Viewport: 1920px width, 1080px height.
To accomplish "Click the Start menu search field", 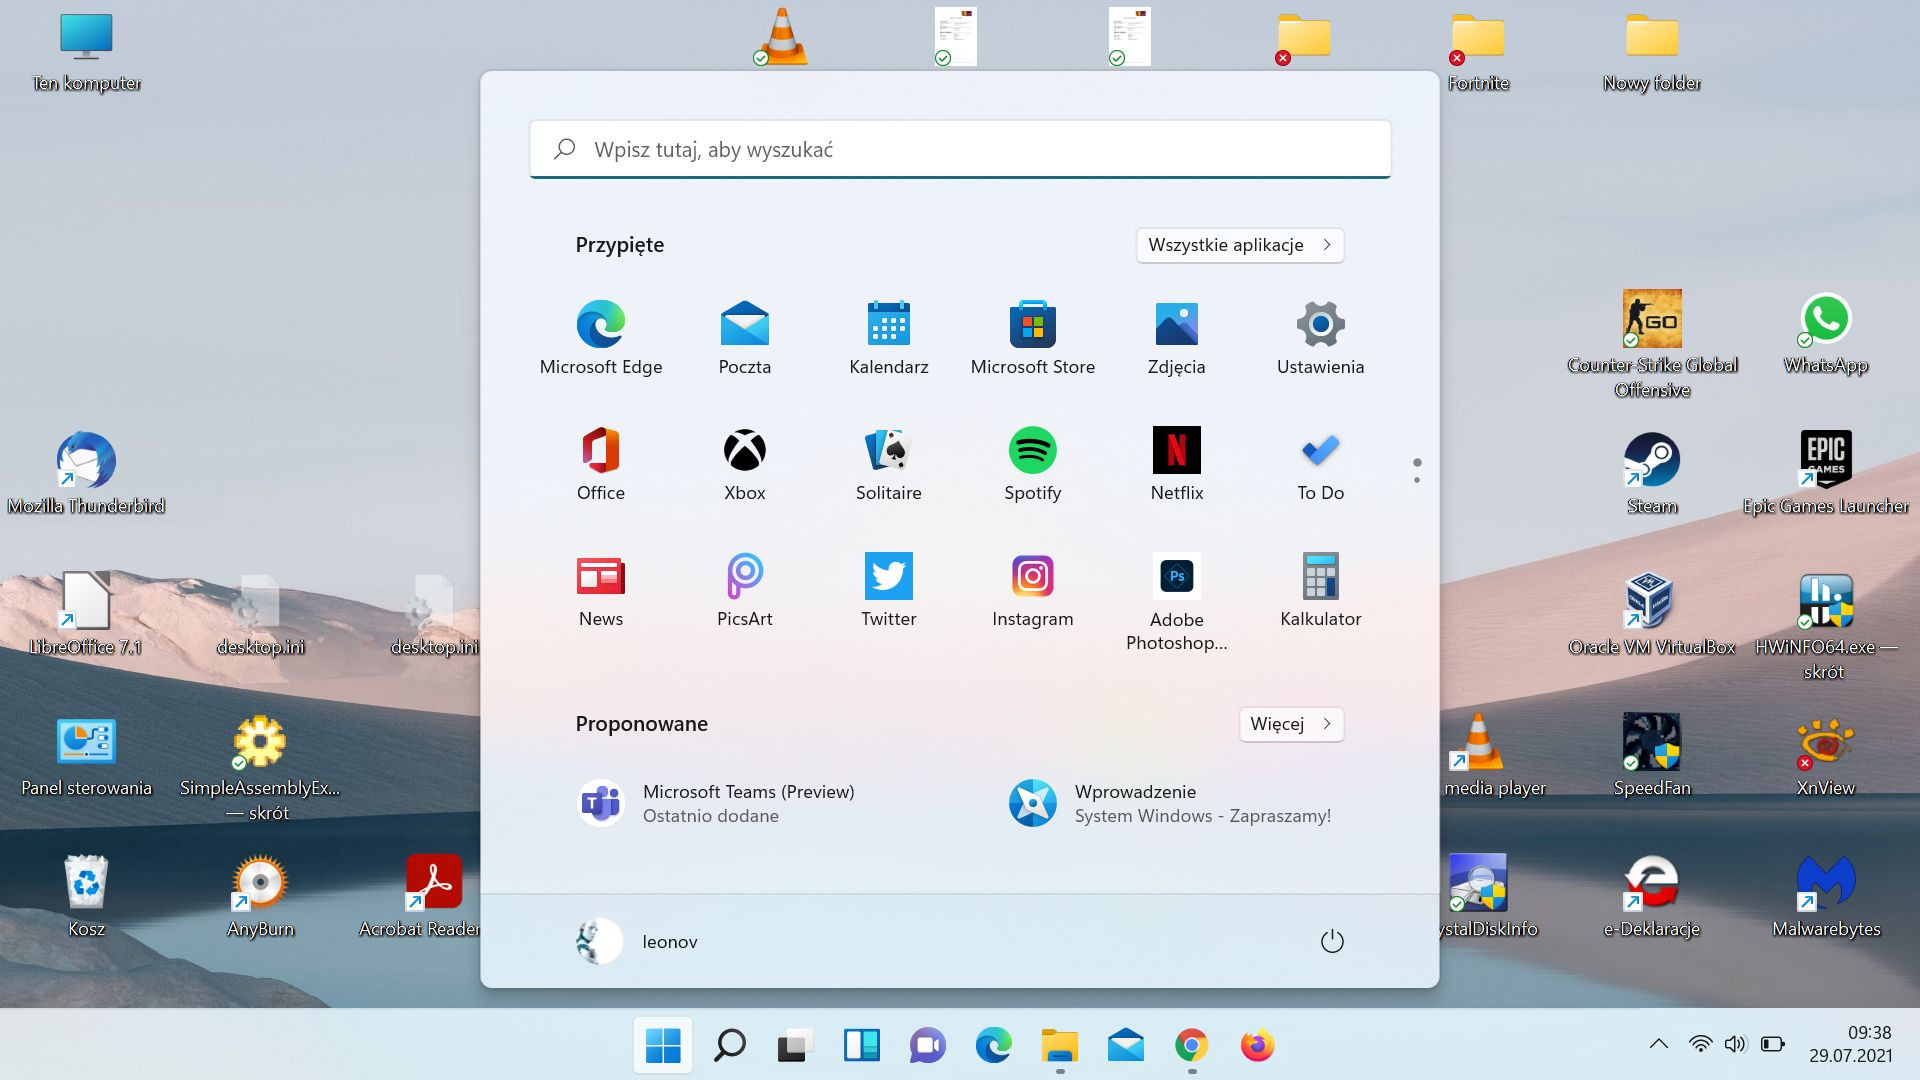I will [960, 150].
